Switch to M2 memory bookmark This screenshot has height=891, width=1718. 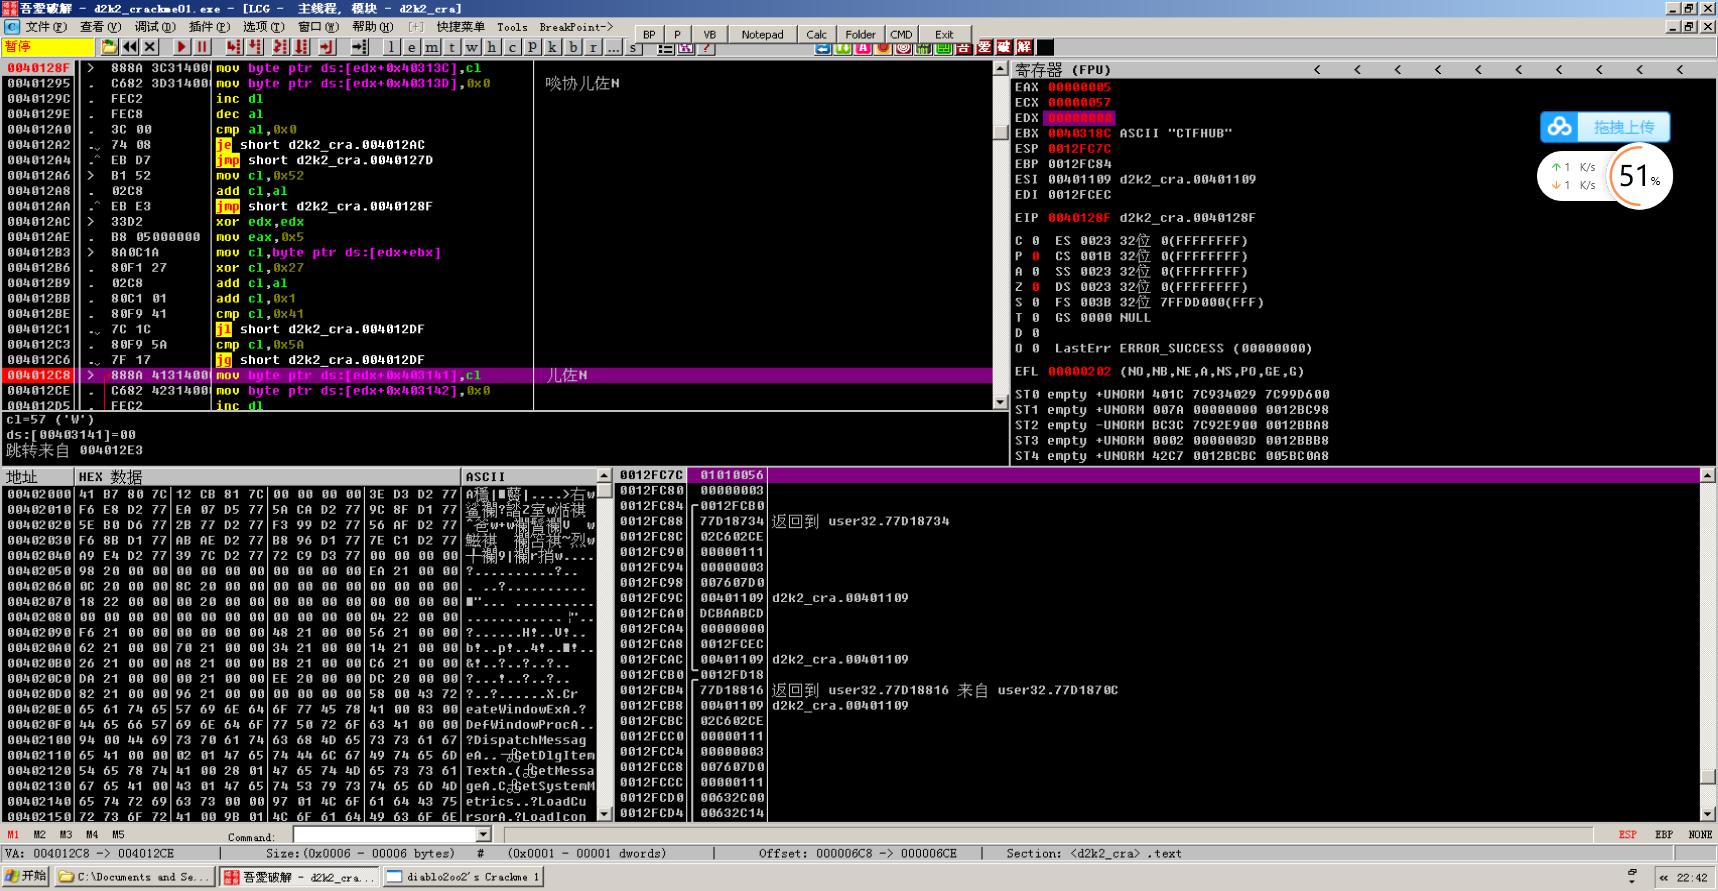point(39,834)
